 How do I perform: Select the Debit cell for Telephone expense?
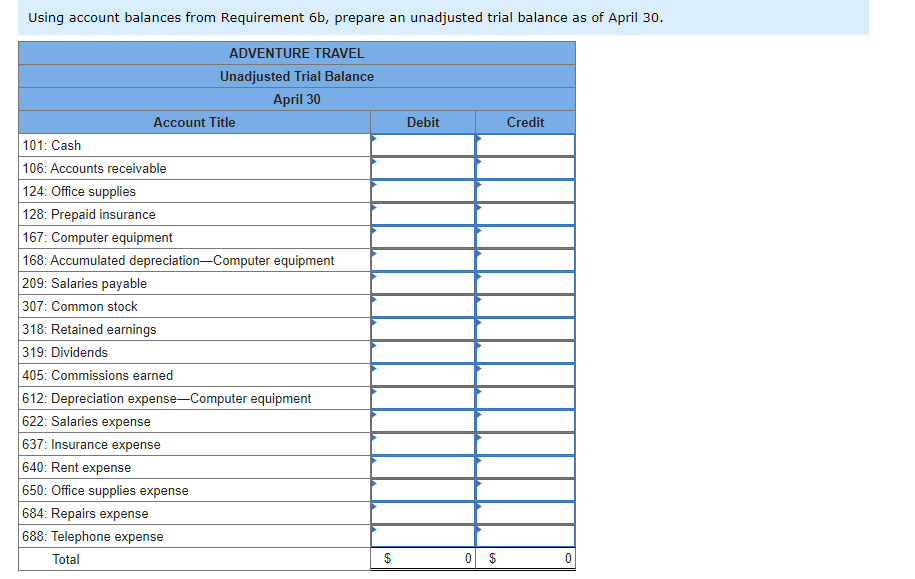click(x=422, y=536)
